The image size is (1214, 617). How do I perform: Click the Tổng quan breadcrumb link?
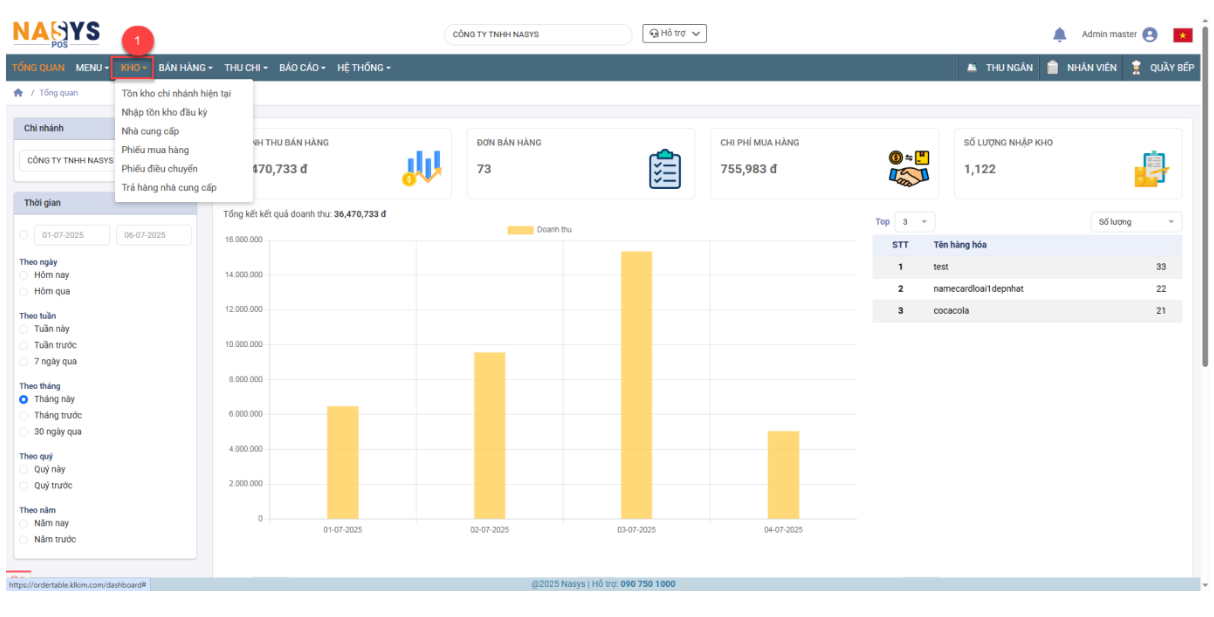58,93
